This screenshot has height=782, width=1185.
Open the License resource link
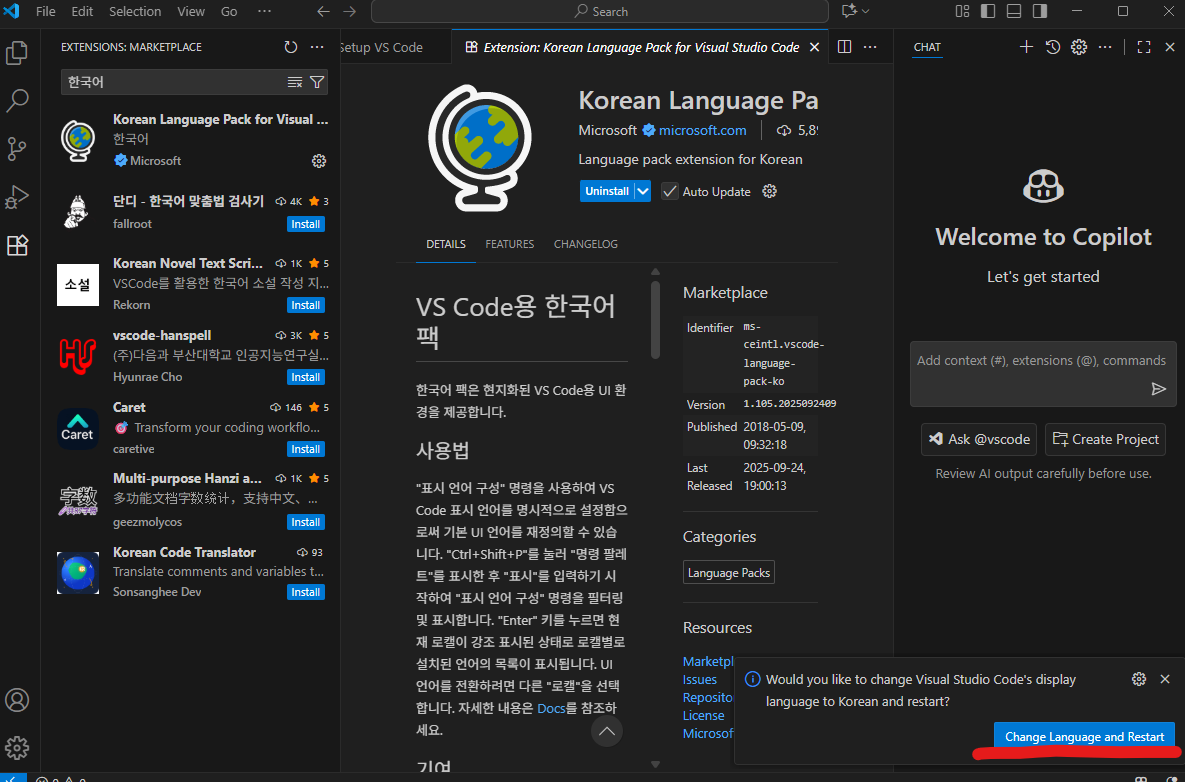click(x=703, y=716)
